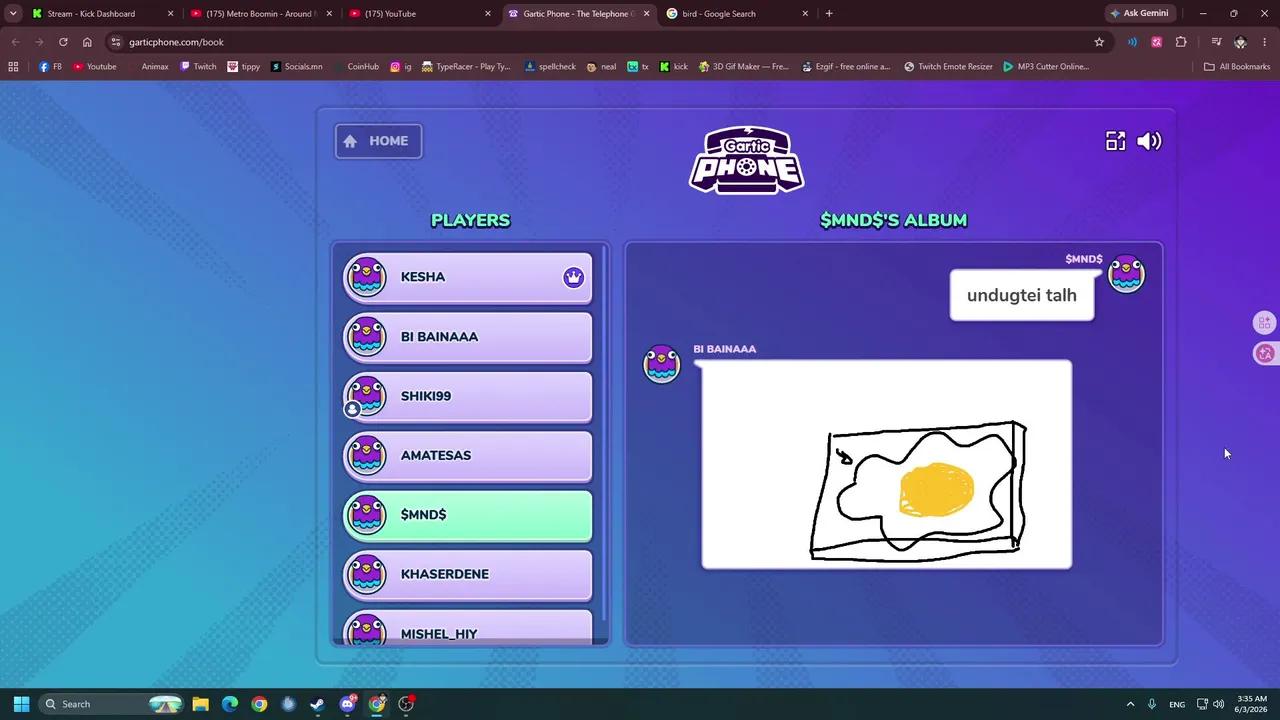Open Discord from the taskbar
This screenshot has width=1280, height=720.
point(347,704)
